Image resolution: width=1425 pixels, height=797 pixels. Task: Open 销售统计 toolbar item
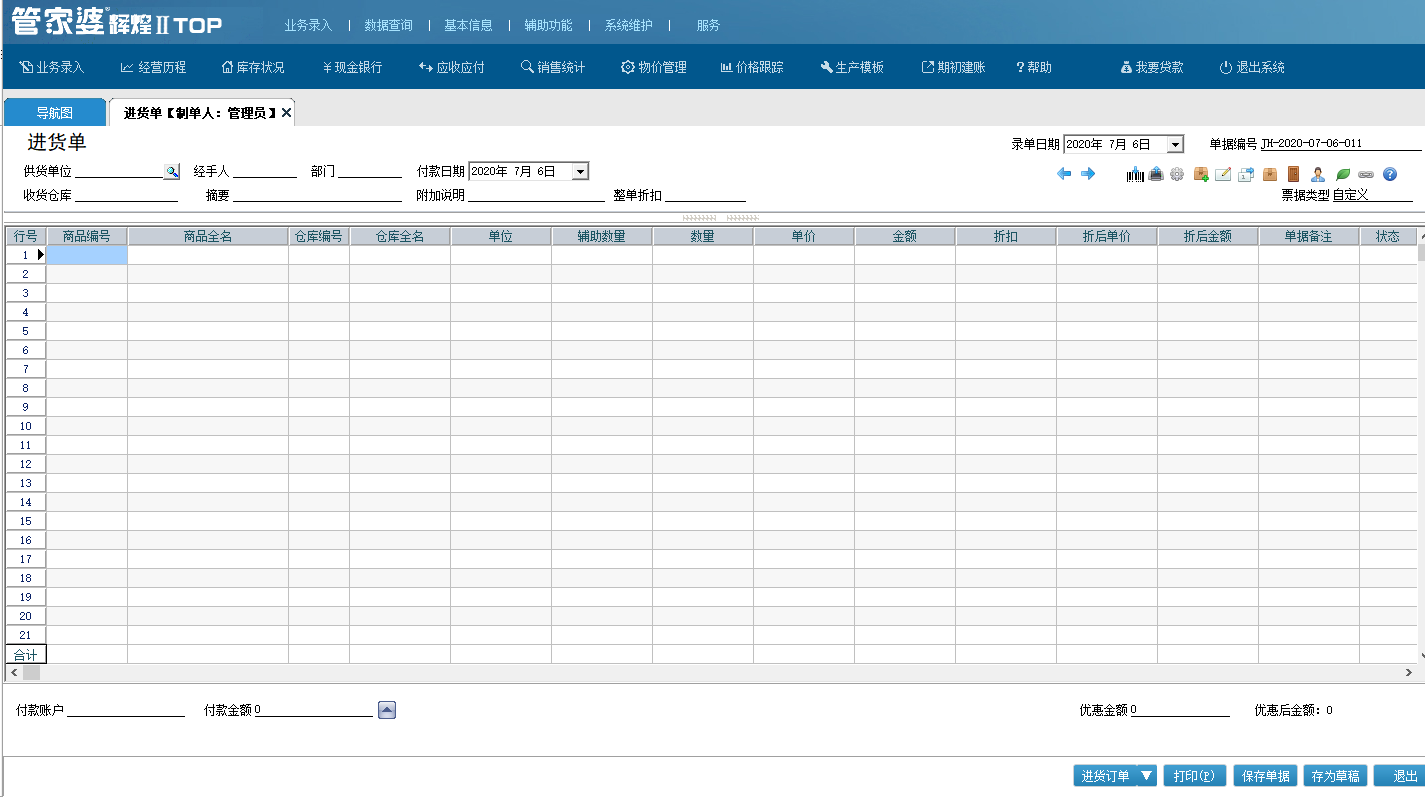pos(553,68)
